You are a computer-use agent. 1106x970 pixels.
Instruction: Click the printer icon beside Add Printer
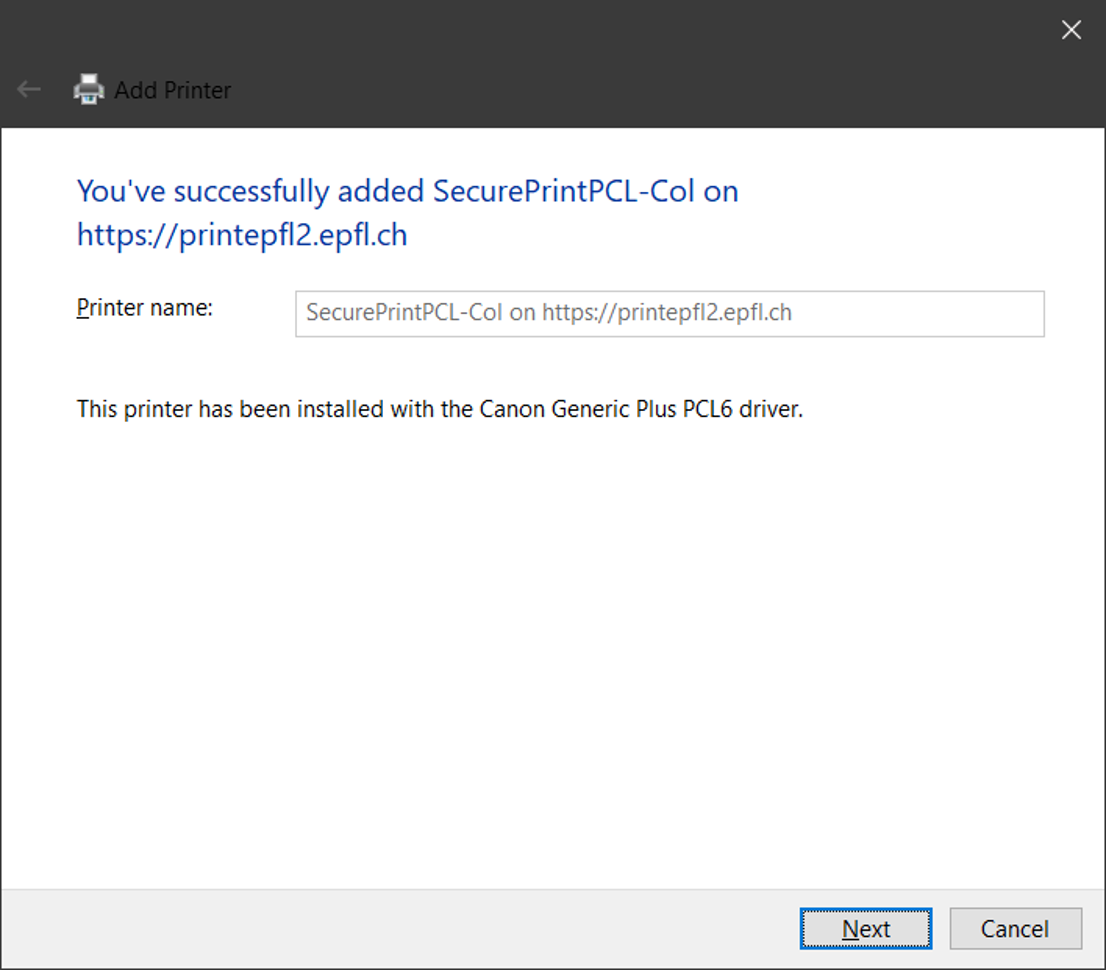[89, 90]
